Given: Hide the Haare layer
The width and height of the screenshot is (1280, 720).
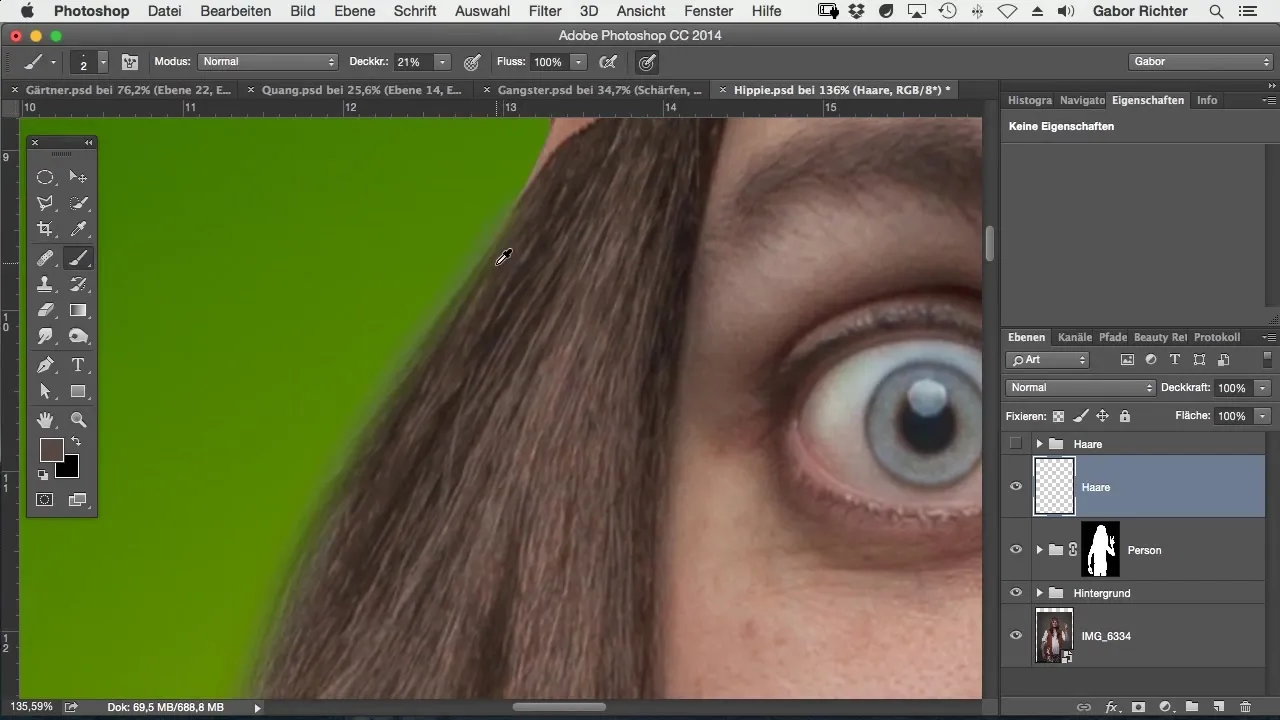Looking at the screenshot, I should (x=1016, y=487).
